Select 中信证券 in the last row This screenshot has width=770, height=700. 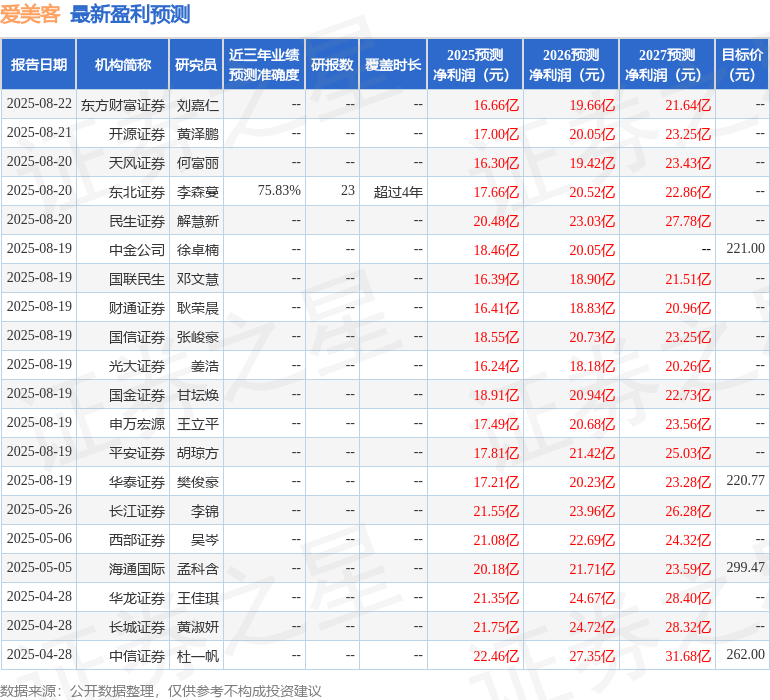tap(136, 655)
